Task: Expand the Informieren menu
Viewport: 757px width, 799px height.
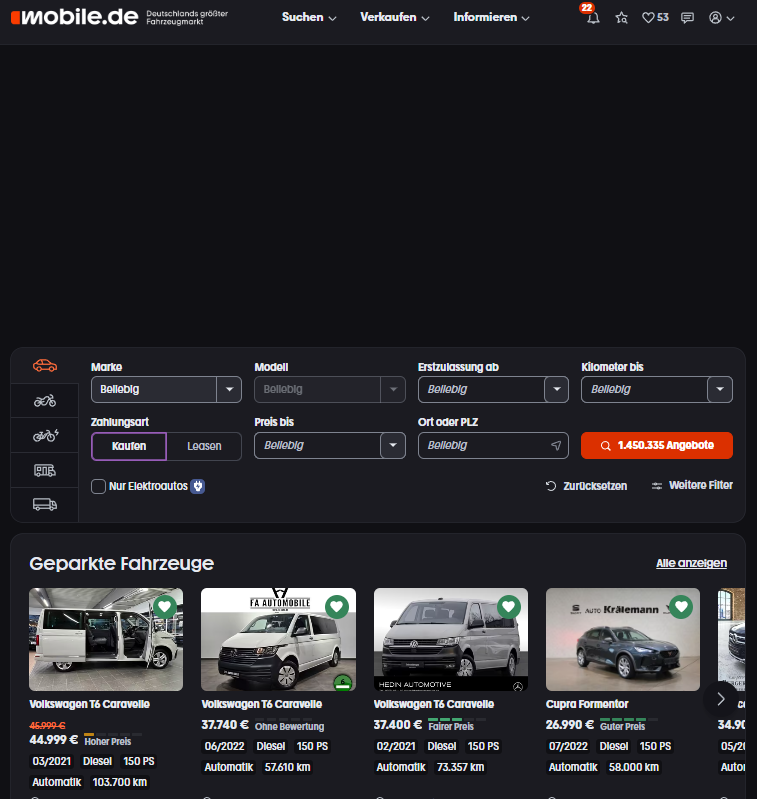Action: click(x=491, y=17)
